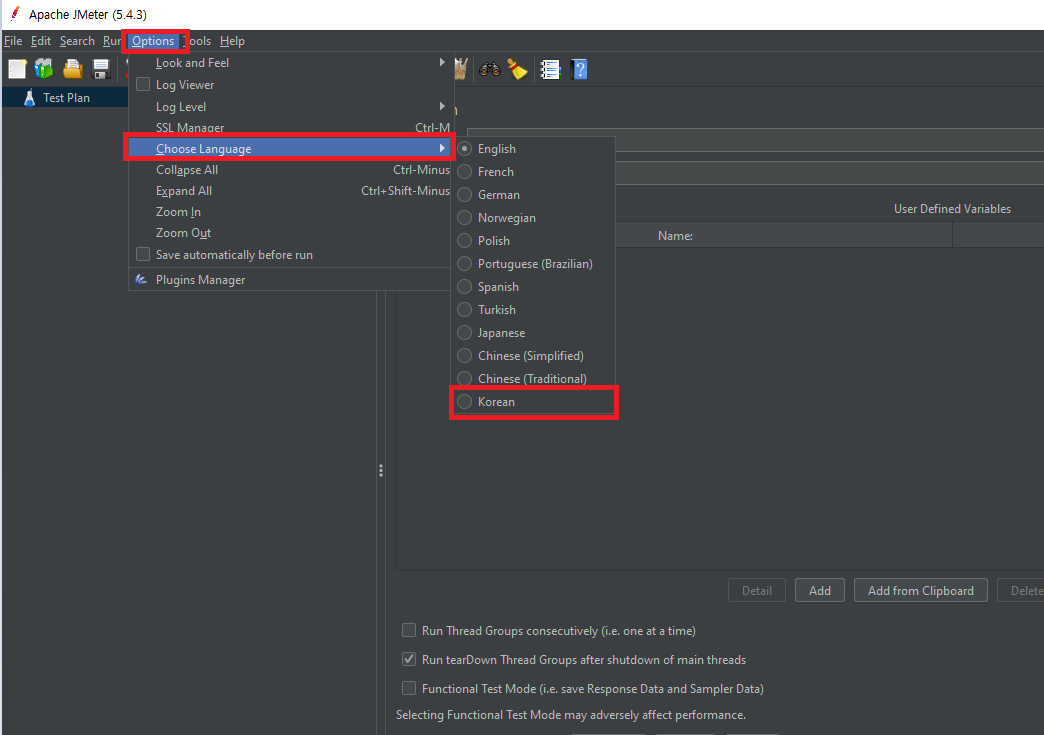1044x735 pixels.
Task: Click the Search binoculars icon
Action: point(489,69)
